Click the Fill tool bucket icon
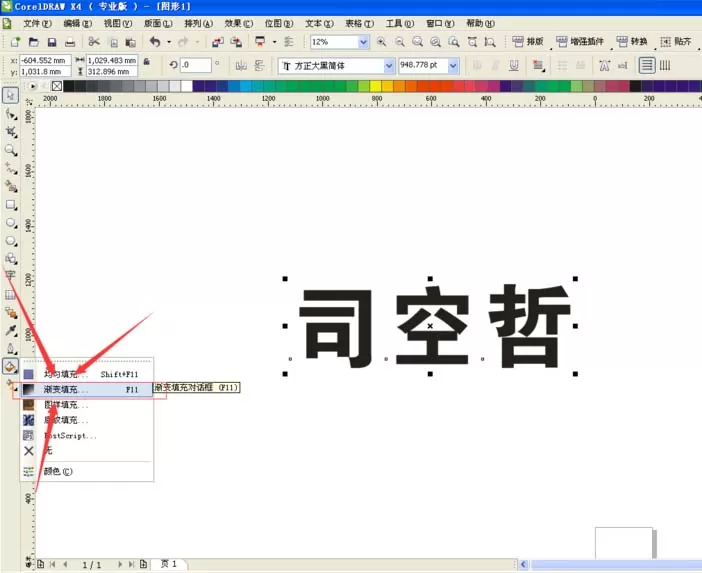The height and width of the screenshot is (573, 702). [10, 366]
